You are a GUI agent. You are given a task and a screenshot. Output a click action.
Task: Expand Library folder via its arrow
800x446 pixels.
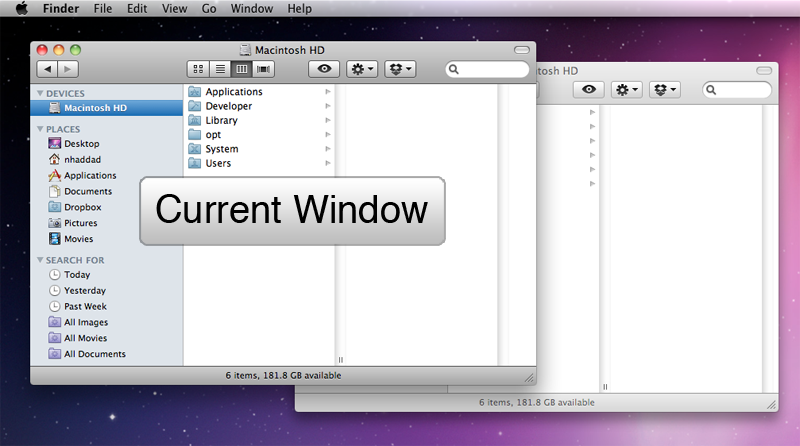coord(328,120)
